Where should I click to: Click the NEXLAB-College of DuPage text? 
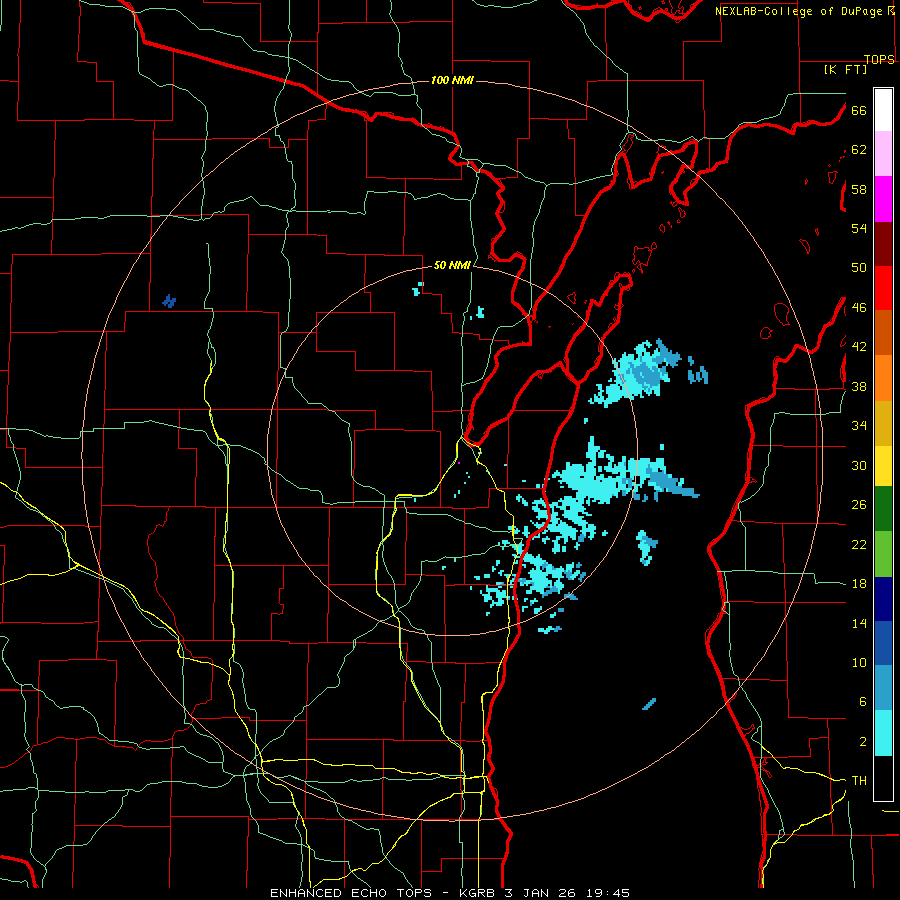pos(798,11)
